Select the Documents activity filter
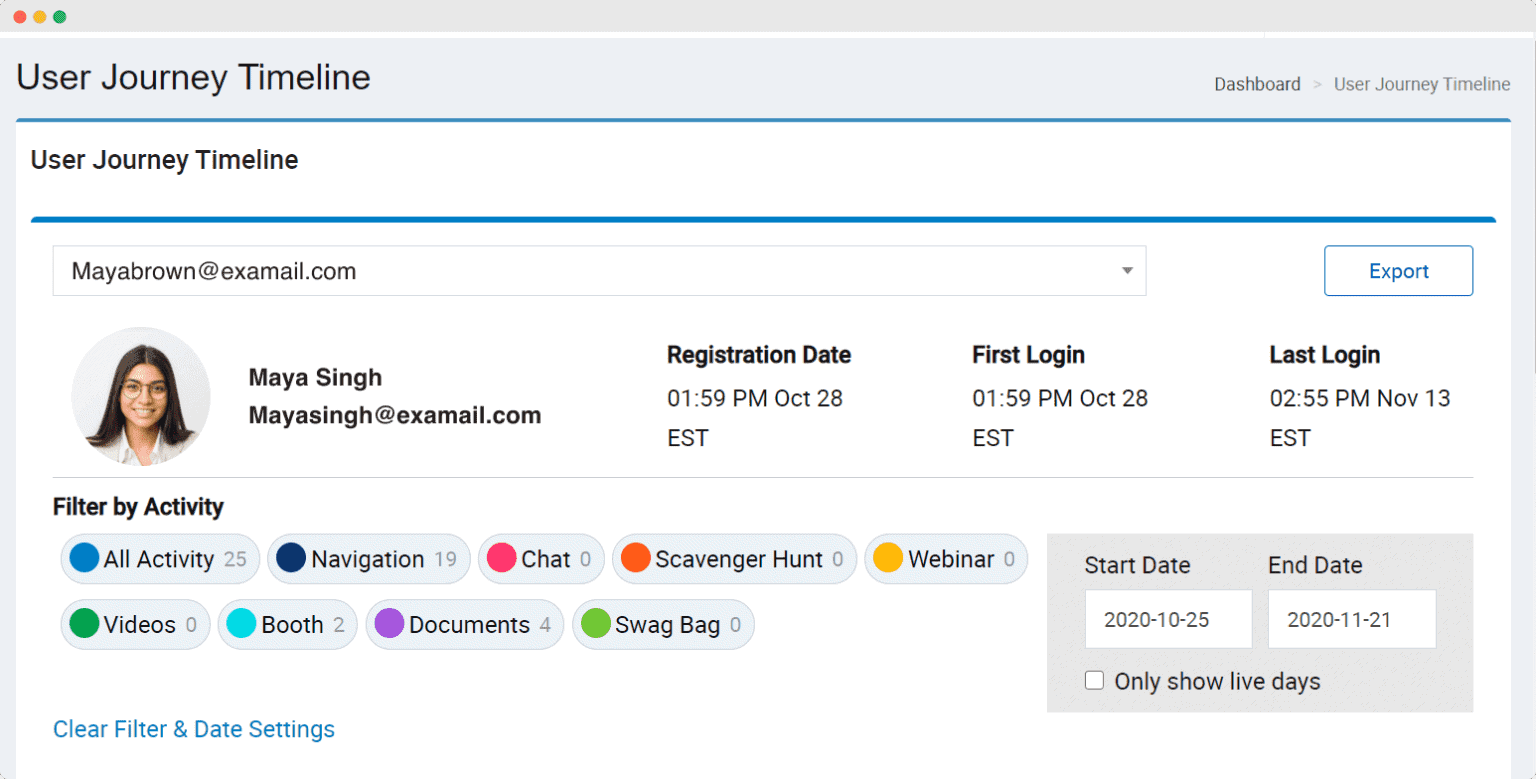Screen dimensions: 1536x779 coord(464,624)
